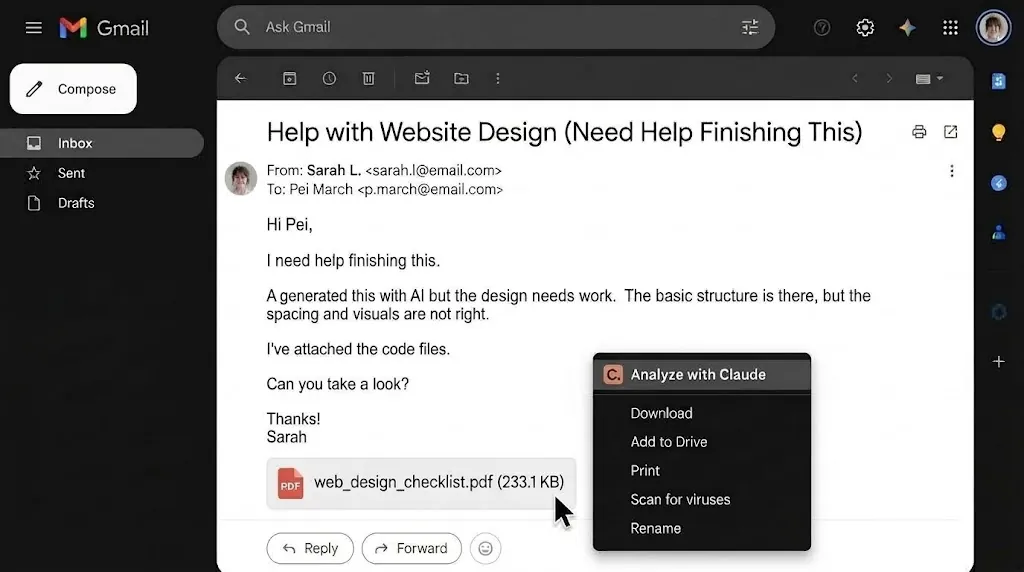Open toolbar more options dots
The image size is (1024, 572).
point(498,78)
